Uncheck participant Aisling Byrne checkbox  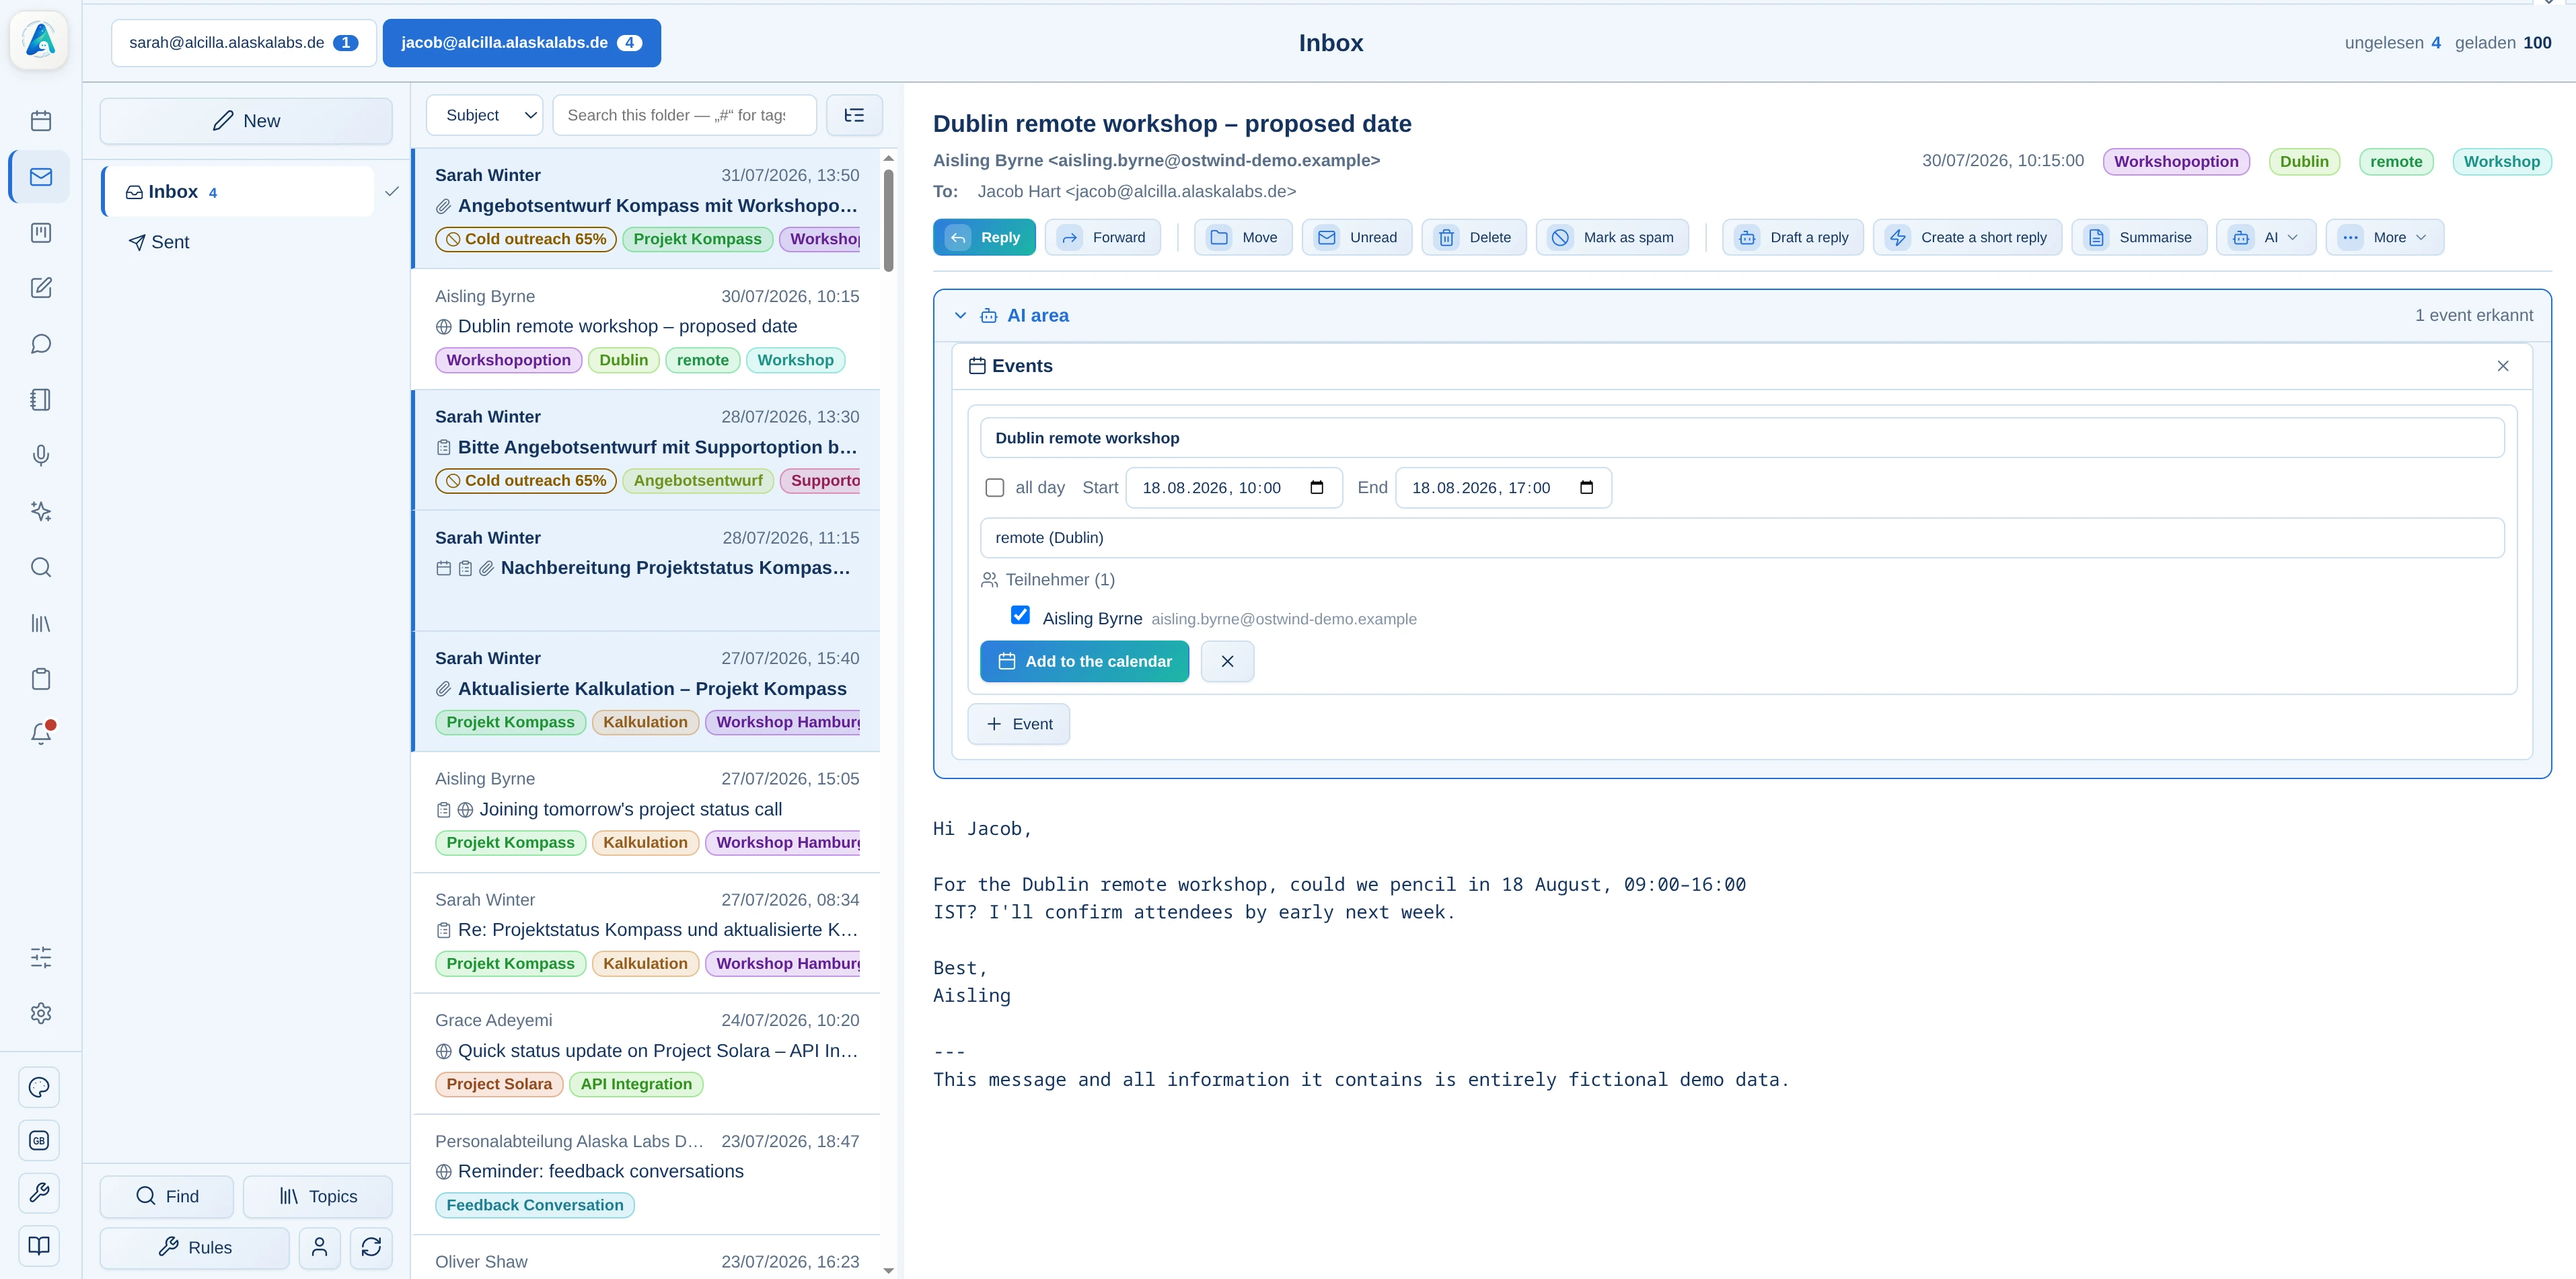[1020, 615]
